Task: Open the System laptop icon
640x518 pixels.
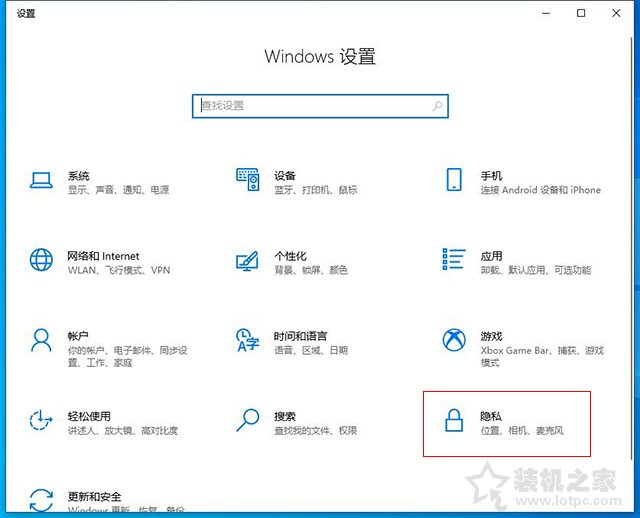Action: [41, 180]
